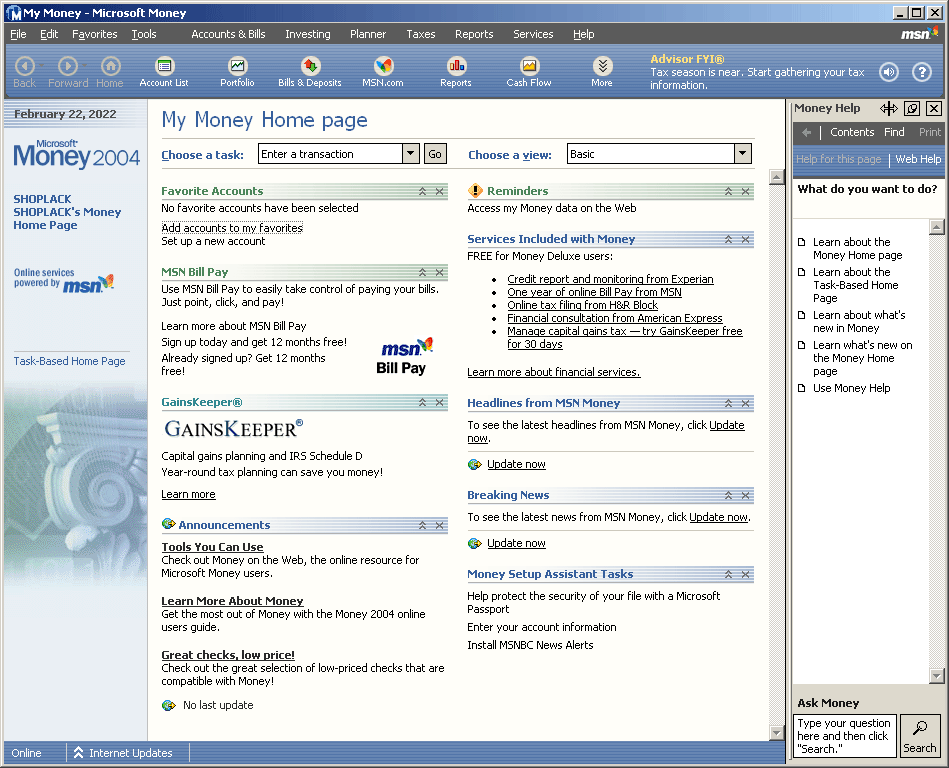Open the Taxes menu
Screen dimensions: 949x768
tap(421, 34)
